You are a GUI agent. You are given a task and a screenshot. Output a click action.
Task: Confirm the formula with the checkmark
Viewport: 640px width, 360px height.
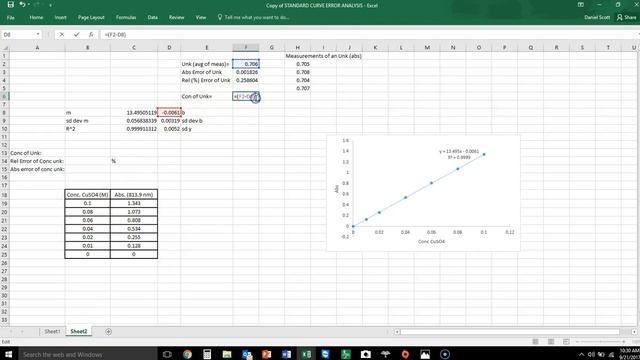(x=76, y=35)
